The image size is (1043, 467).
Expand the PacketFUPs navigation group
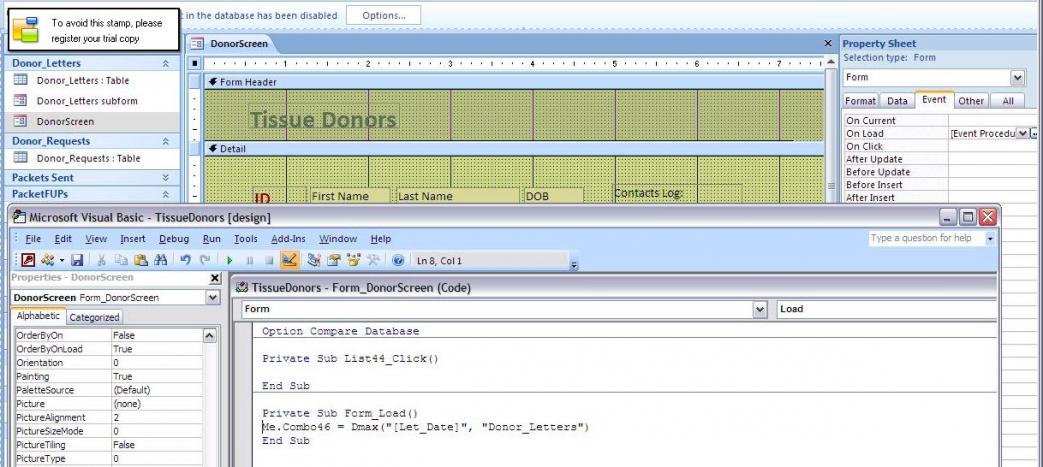tap(165, 194)
